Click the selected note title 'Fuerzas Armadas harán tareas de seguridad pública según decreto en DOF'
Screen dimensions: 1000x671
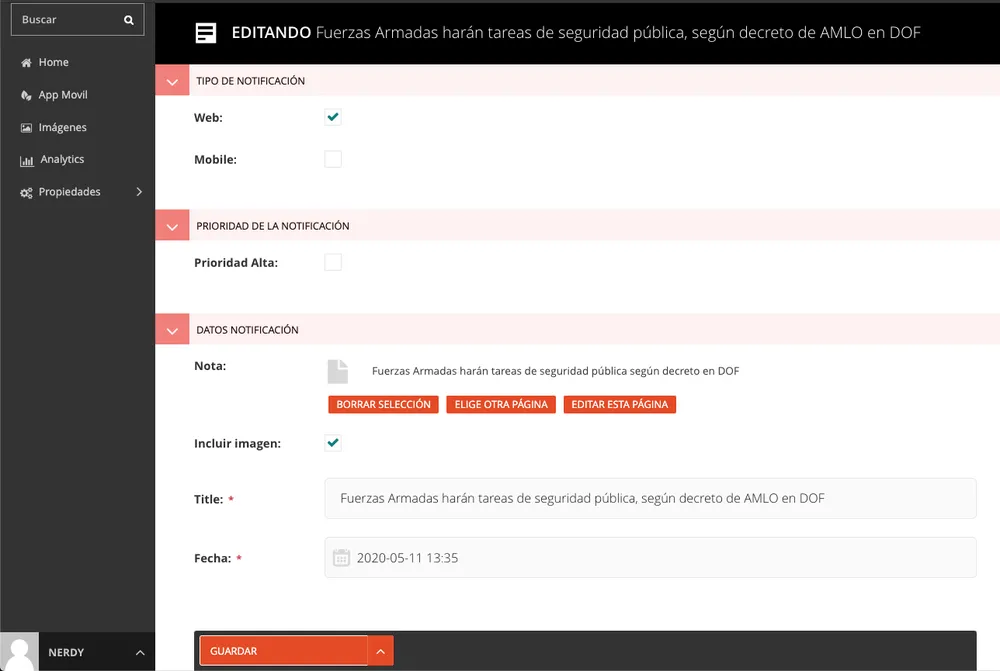(555, 371)
